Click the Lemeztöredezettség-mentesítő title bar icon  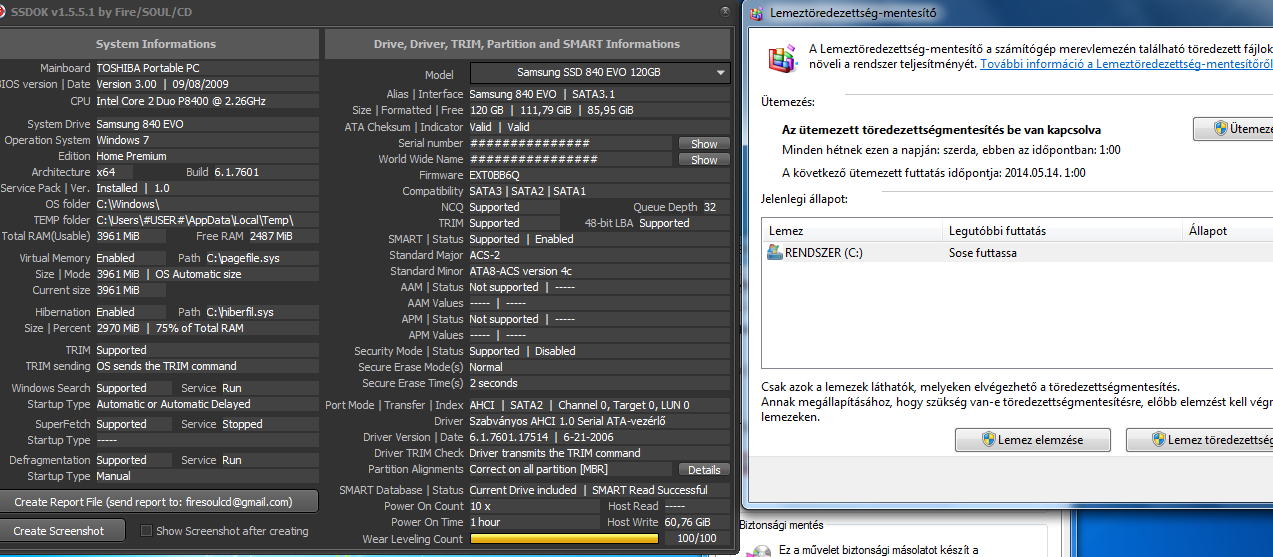pyautogui.click(x=757, y=13)
